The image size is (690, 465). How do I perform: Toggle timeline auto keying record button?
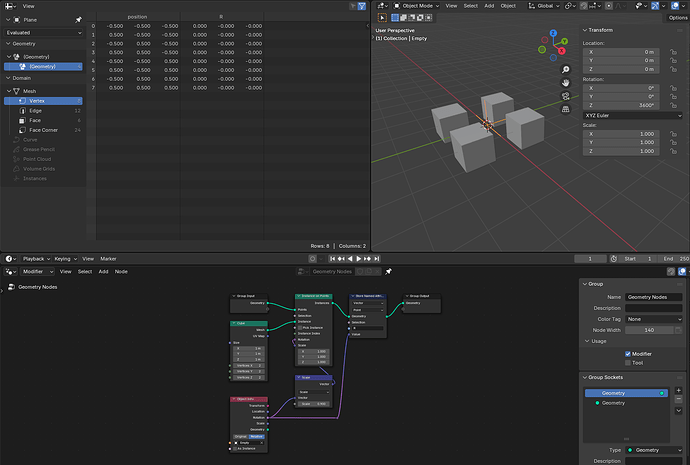point(312,259)
